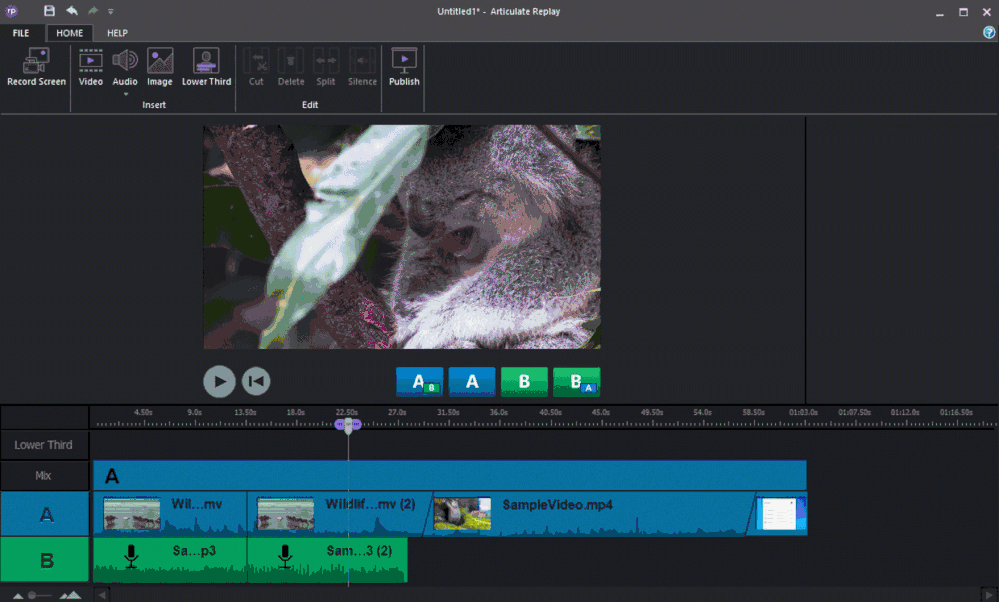The width and height of the screenshot is (999, 602).
Task: Show only track A in mix
Action: pos(472,382)
